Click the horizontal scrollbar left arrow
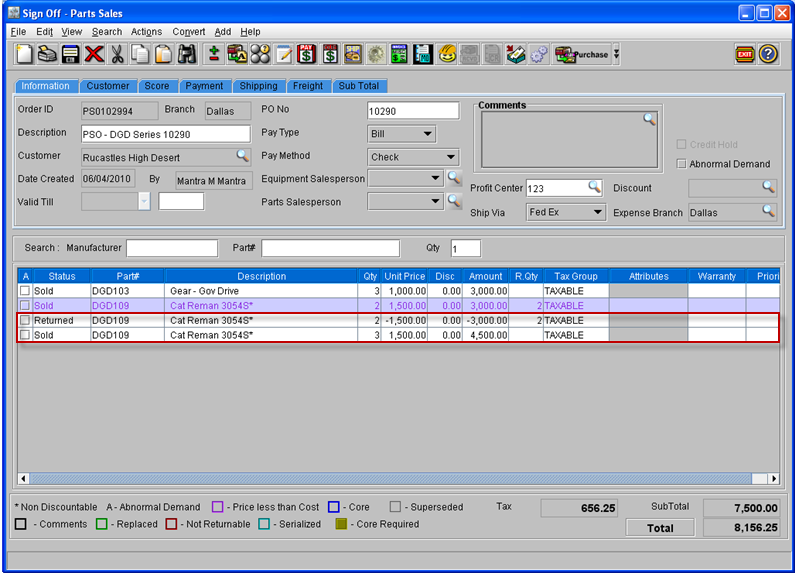This screenshot has height=573, width=795. point(23,478)
